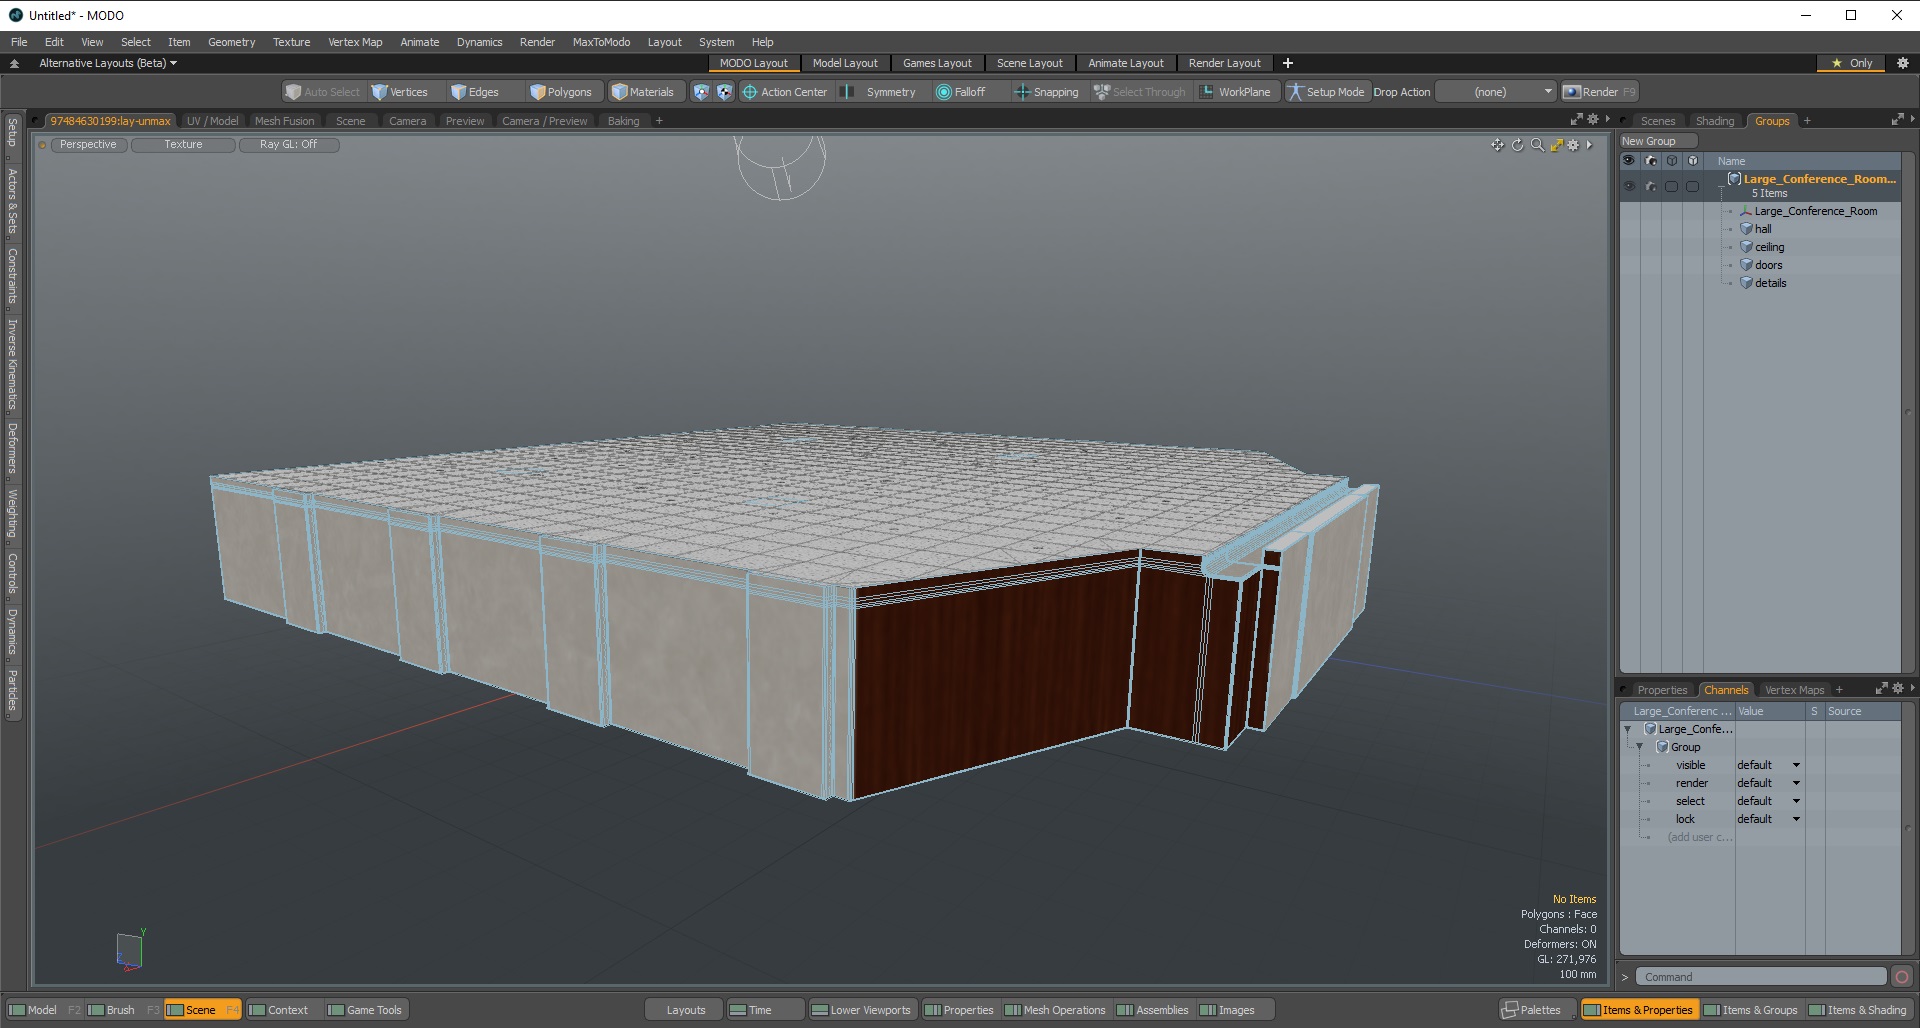Open viewport settings gear in 3D view
Viewport: 1922px width, 1028px height.
(1573, 145)
